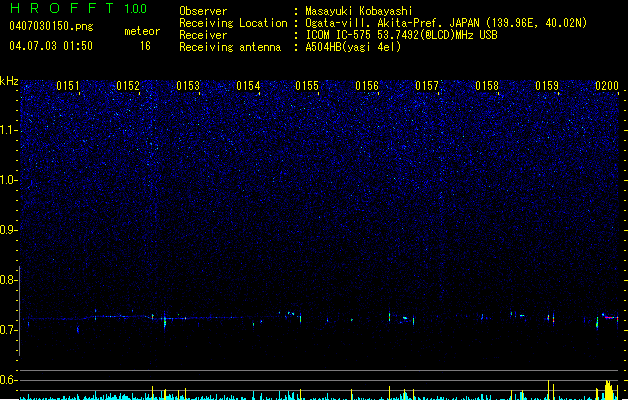Click the Receiver label
629x400 pixels.
point(203,35)
